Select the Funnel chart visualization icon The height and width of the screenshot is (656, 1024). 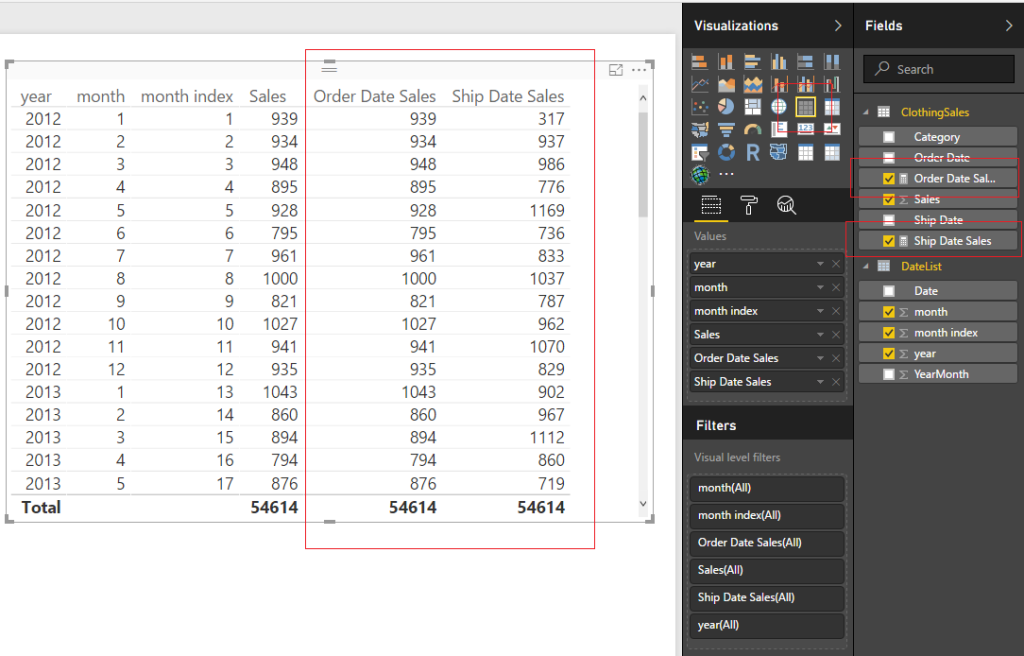pyautogui.click(x=727, y=129)
